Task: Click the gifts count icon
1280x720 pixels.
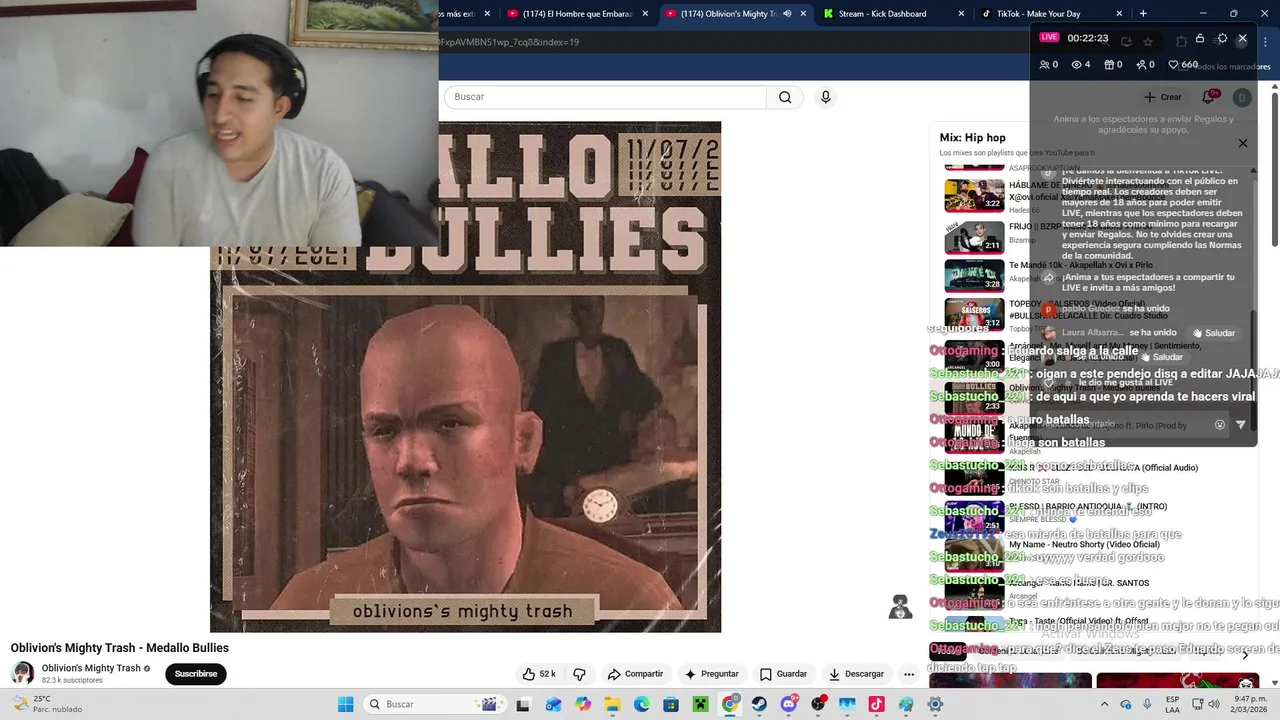Action: (x=1108, y=65)
